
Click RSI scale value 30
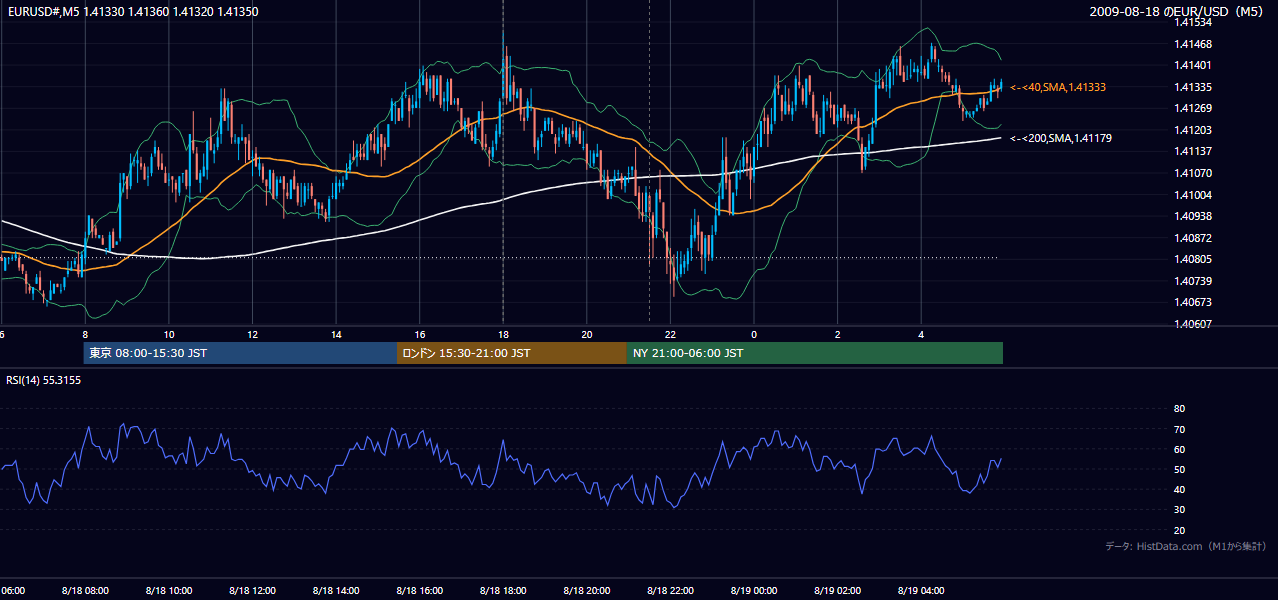point(1179,510)
